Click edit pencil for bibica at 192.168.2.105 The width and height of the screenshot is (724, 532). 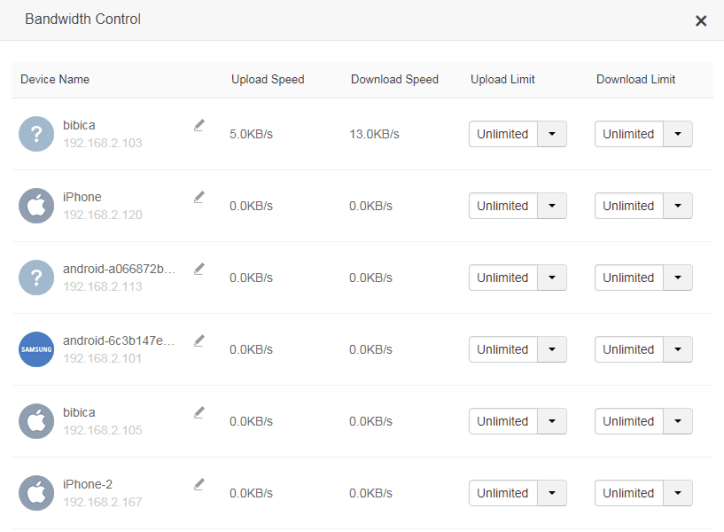coord(199,413)
